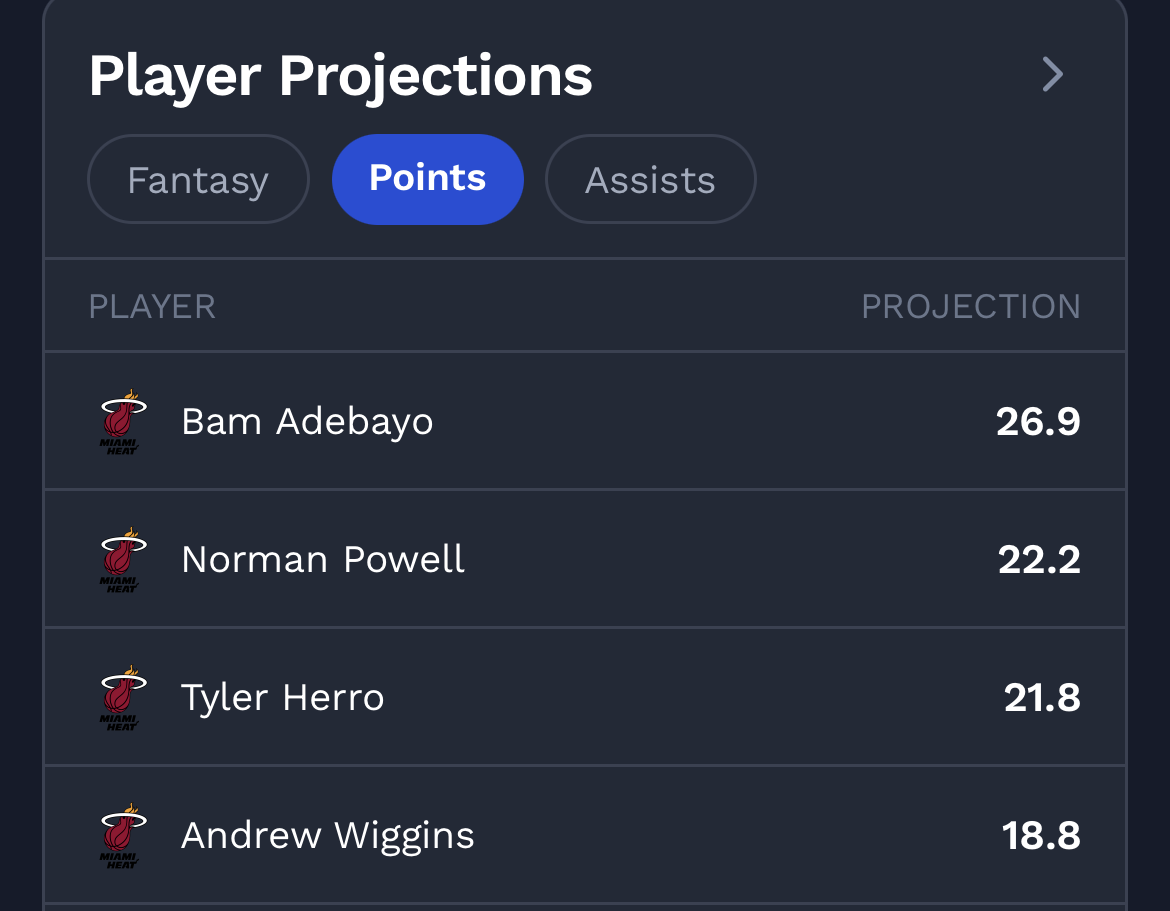Screen dimensions: 1170x911
Task: Select the Points tab
Action: tap(427, 179)
